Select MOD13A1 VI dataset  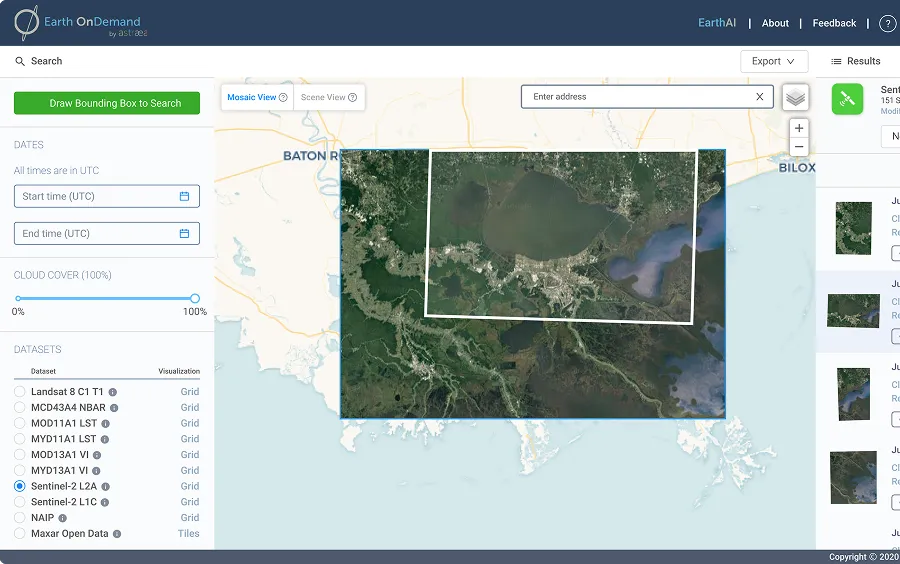coord(20,455)
